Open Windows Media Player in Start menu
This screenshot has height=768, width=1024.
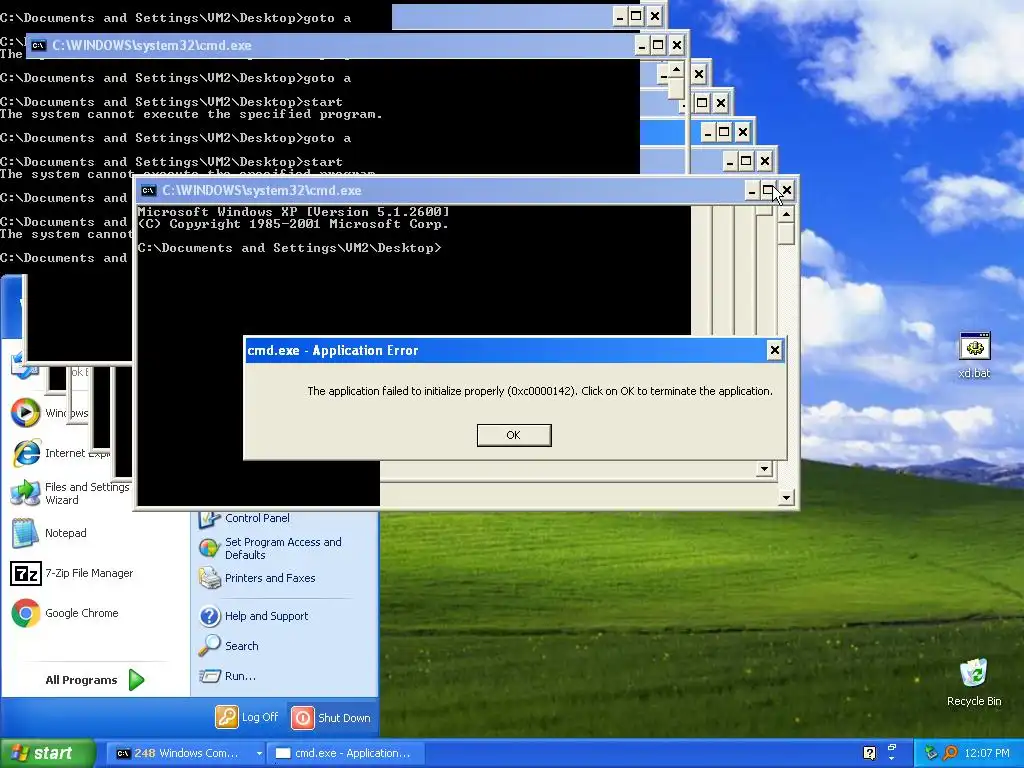50,413
